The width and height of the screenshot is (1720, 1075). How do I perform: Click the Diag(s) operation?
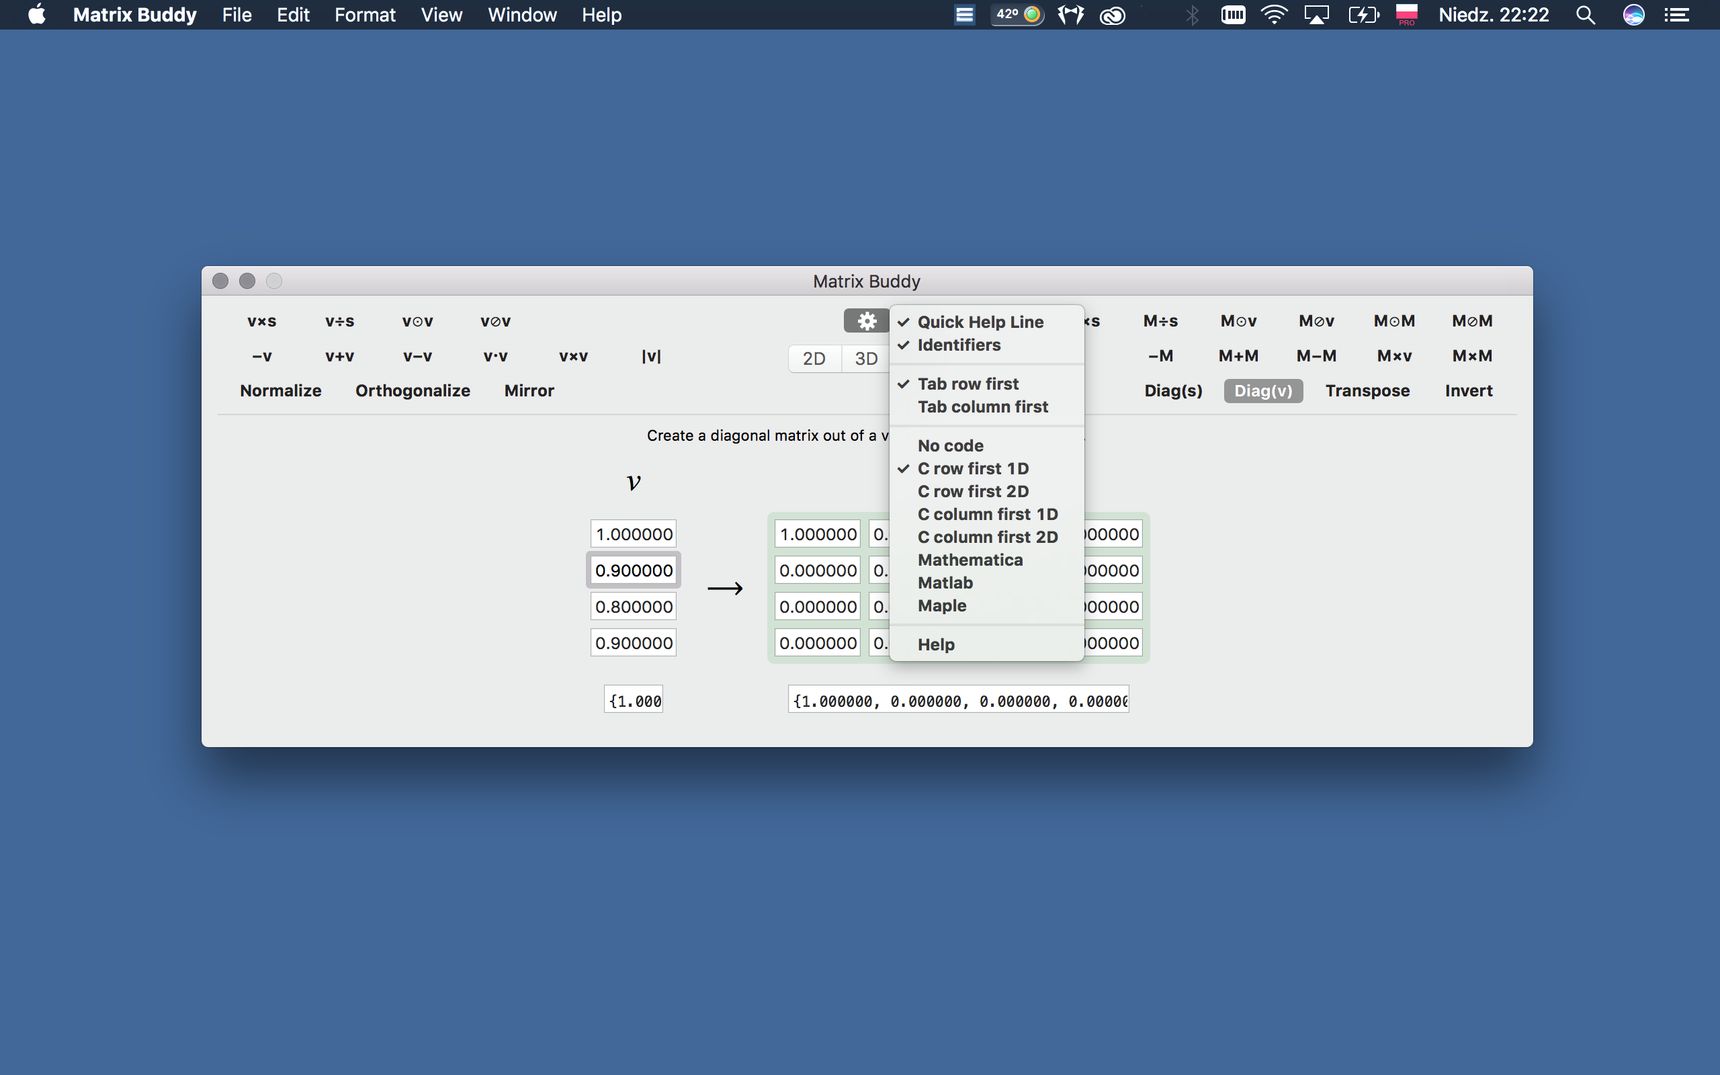[x=1174, y=391]
